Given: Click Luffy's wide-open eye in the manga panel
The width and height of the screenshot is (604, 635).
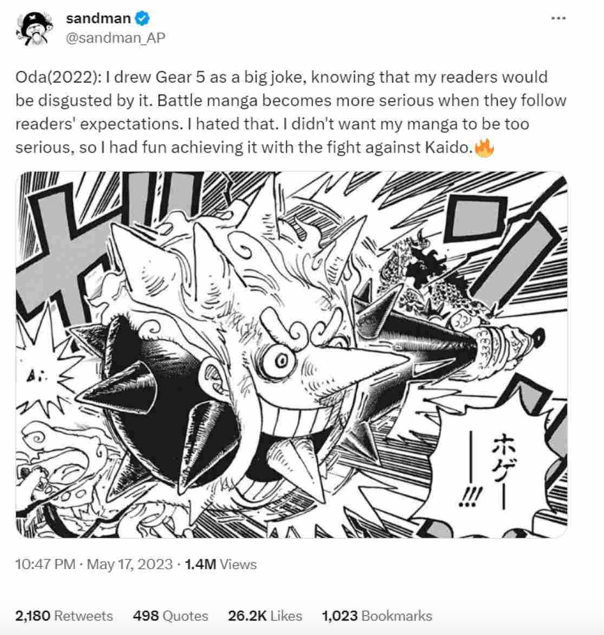Looking at the screenshot, I should [281, 360].
